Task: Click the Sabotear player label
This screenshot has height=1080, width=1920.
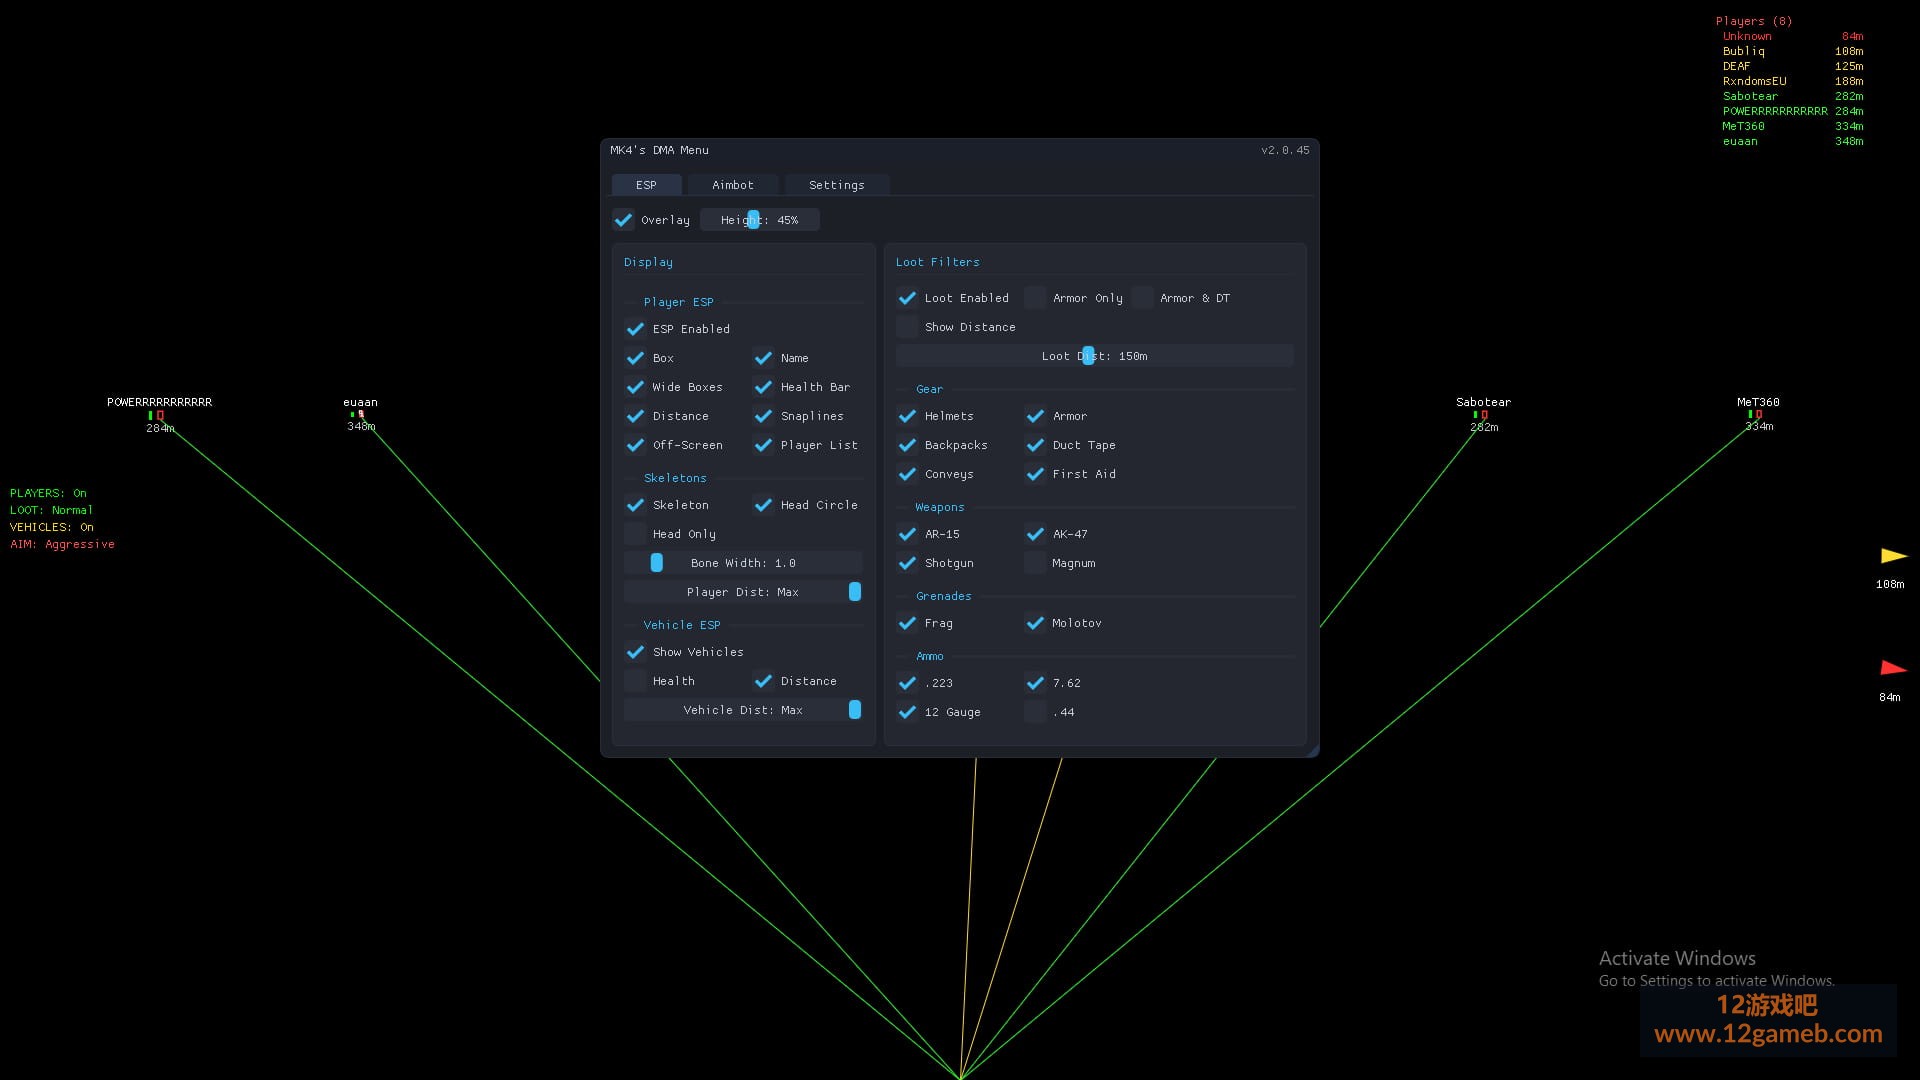Action: click(x=1483, y=402)
